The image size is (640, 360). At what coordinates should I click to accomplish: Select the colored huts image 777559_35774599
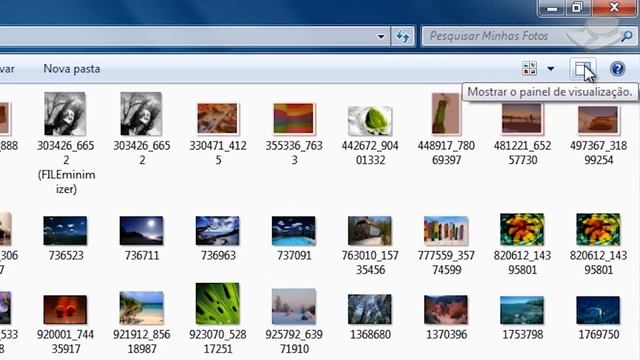pos(446,231)
